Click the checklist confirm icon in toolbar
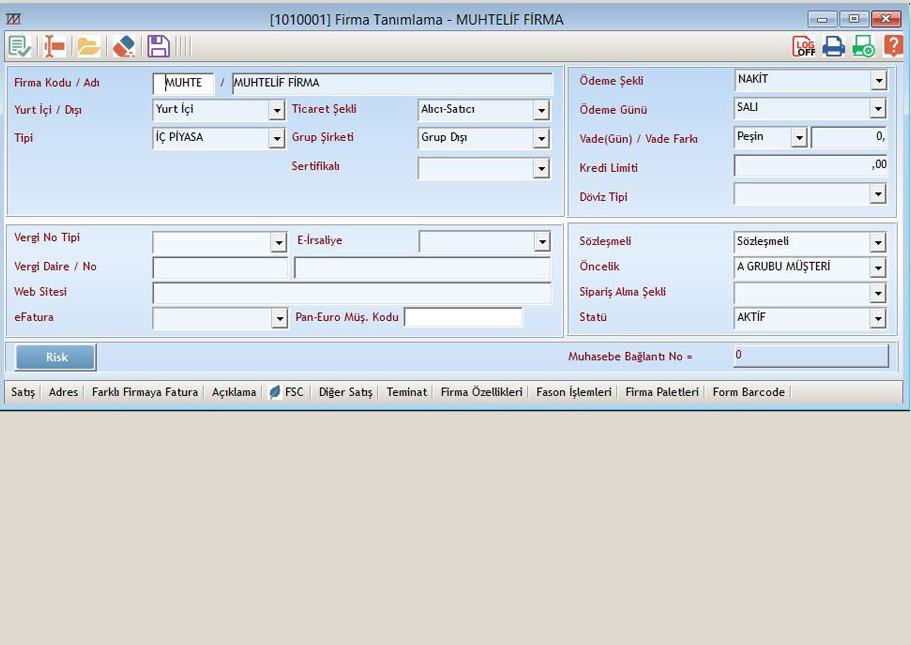Image resolution: width=911 pixels, height=645 pixels. (x=20, y=46)
